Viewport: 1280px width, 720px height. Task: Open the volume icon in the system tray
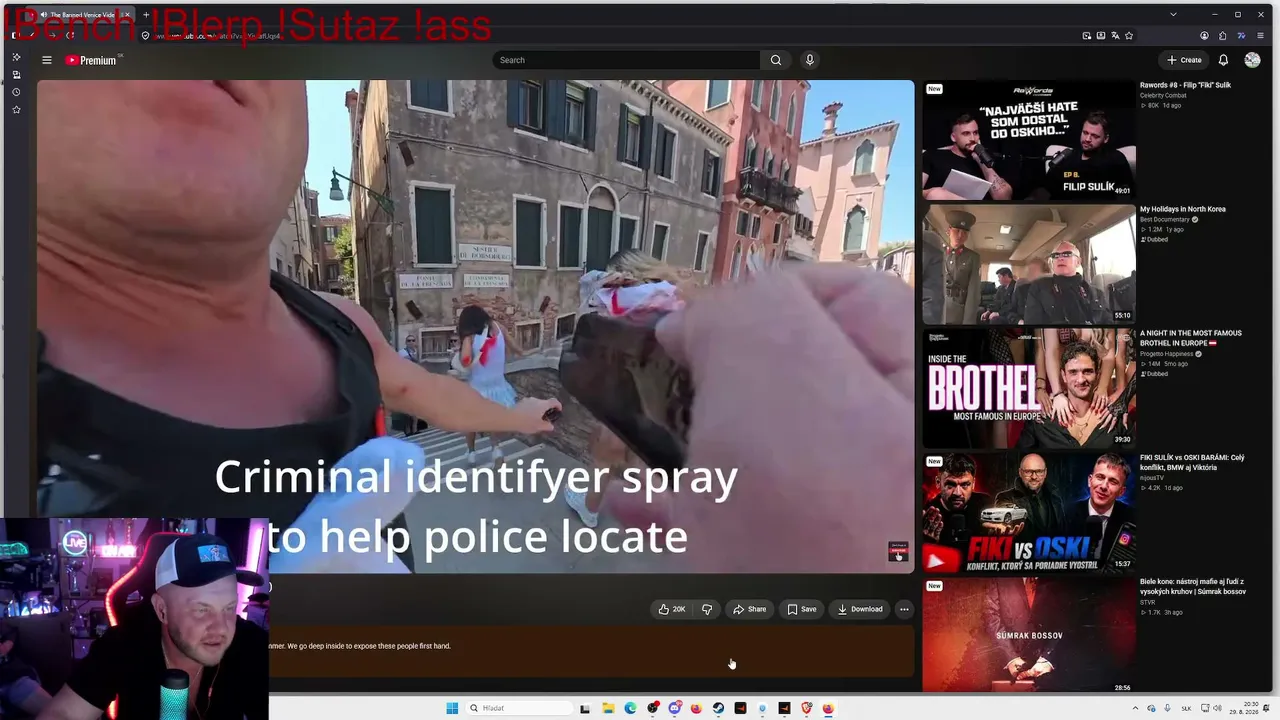[x=1218, y=708]
